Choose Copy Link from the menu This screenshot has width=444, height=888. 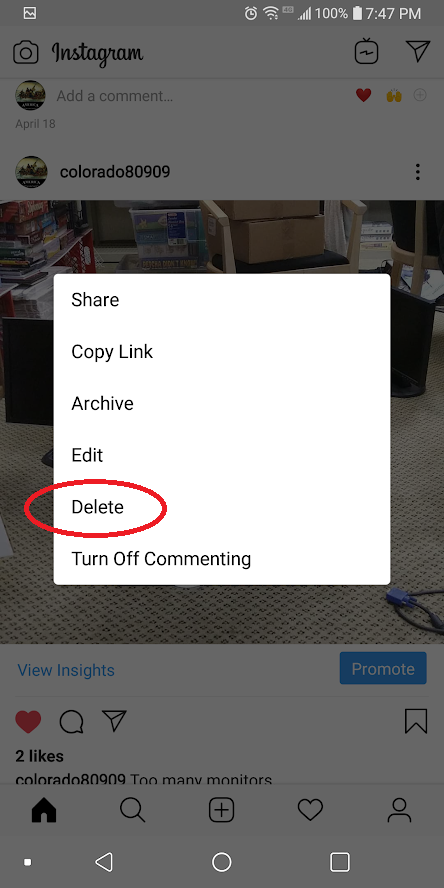[x=112, y=352]
